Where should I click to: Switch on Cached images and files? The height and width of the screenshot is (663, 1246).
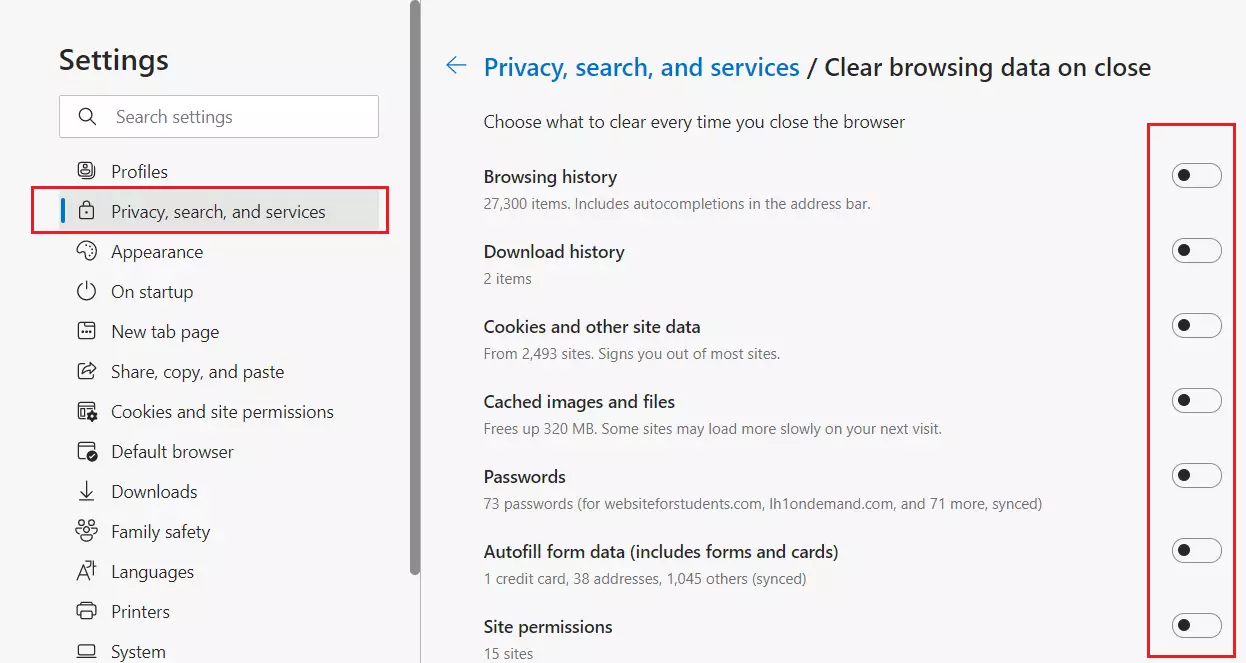click(1196, 401)
